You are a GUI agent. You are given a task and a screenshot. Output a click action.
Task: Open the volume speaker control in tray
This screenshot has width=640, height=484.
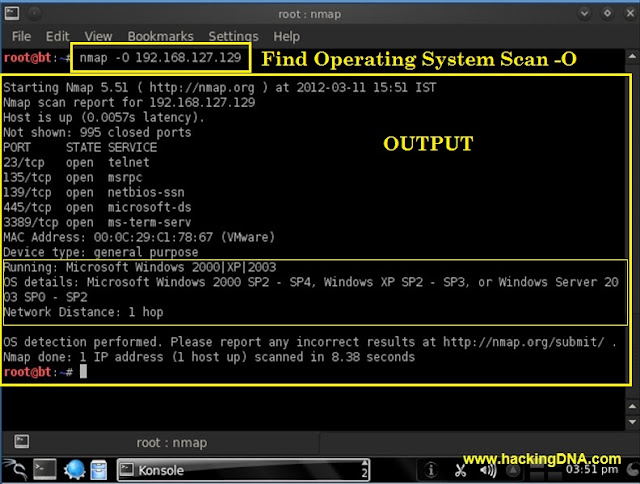pos(488,471)
